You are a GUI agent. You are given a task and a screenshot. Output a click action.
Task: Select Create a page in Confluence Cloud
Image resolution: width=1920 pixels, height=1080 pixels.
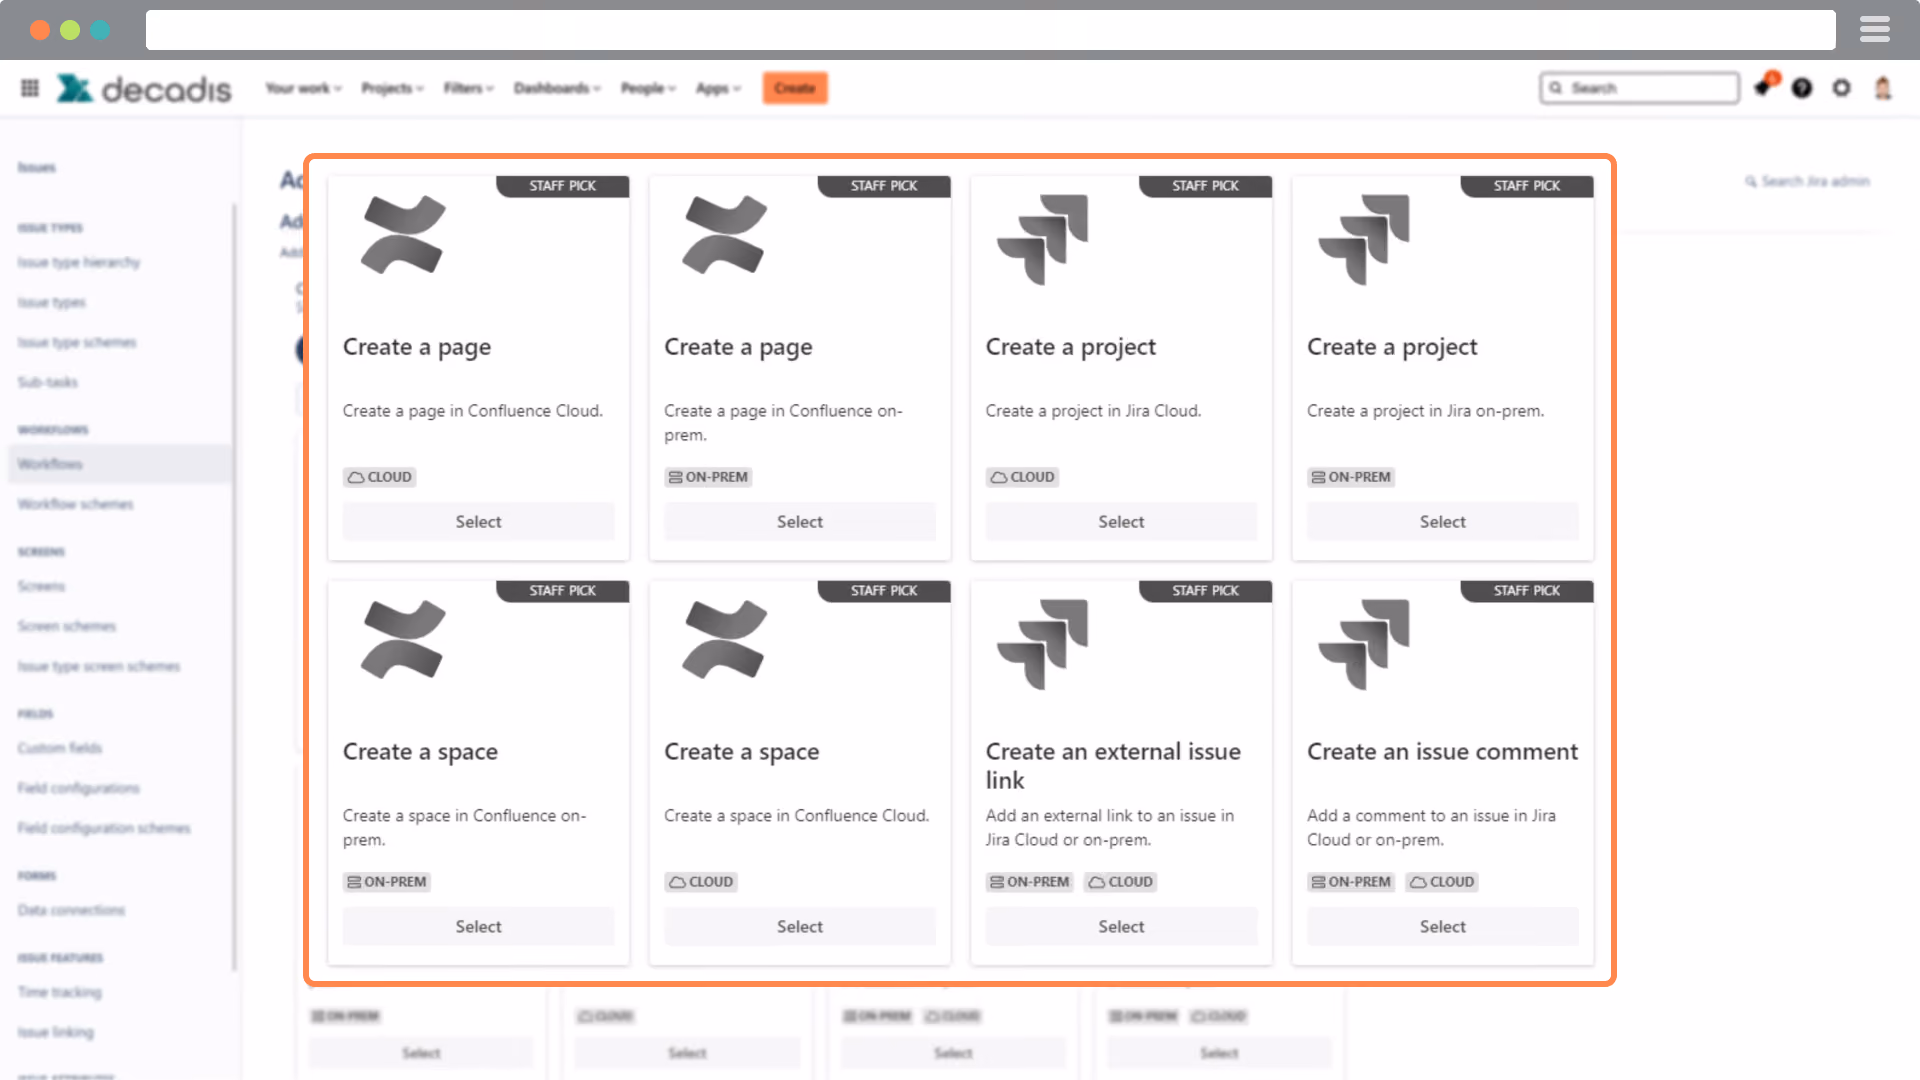(x=479, y=522)
